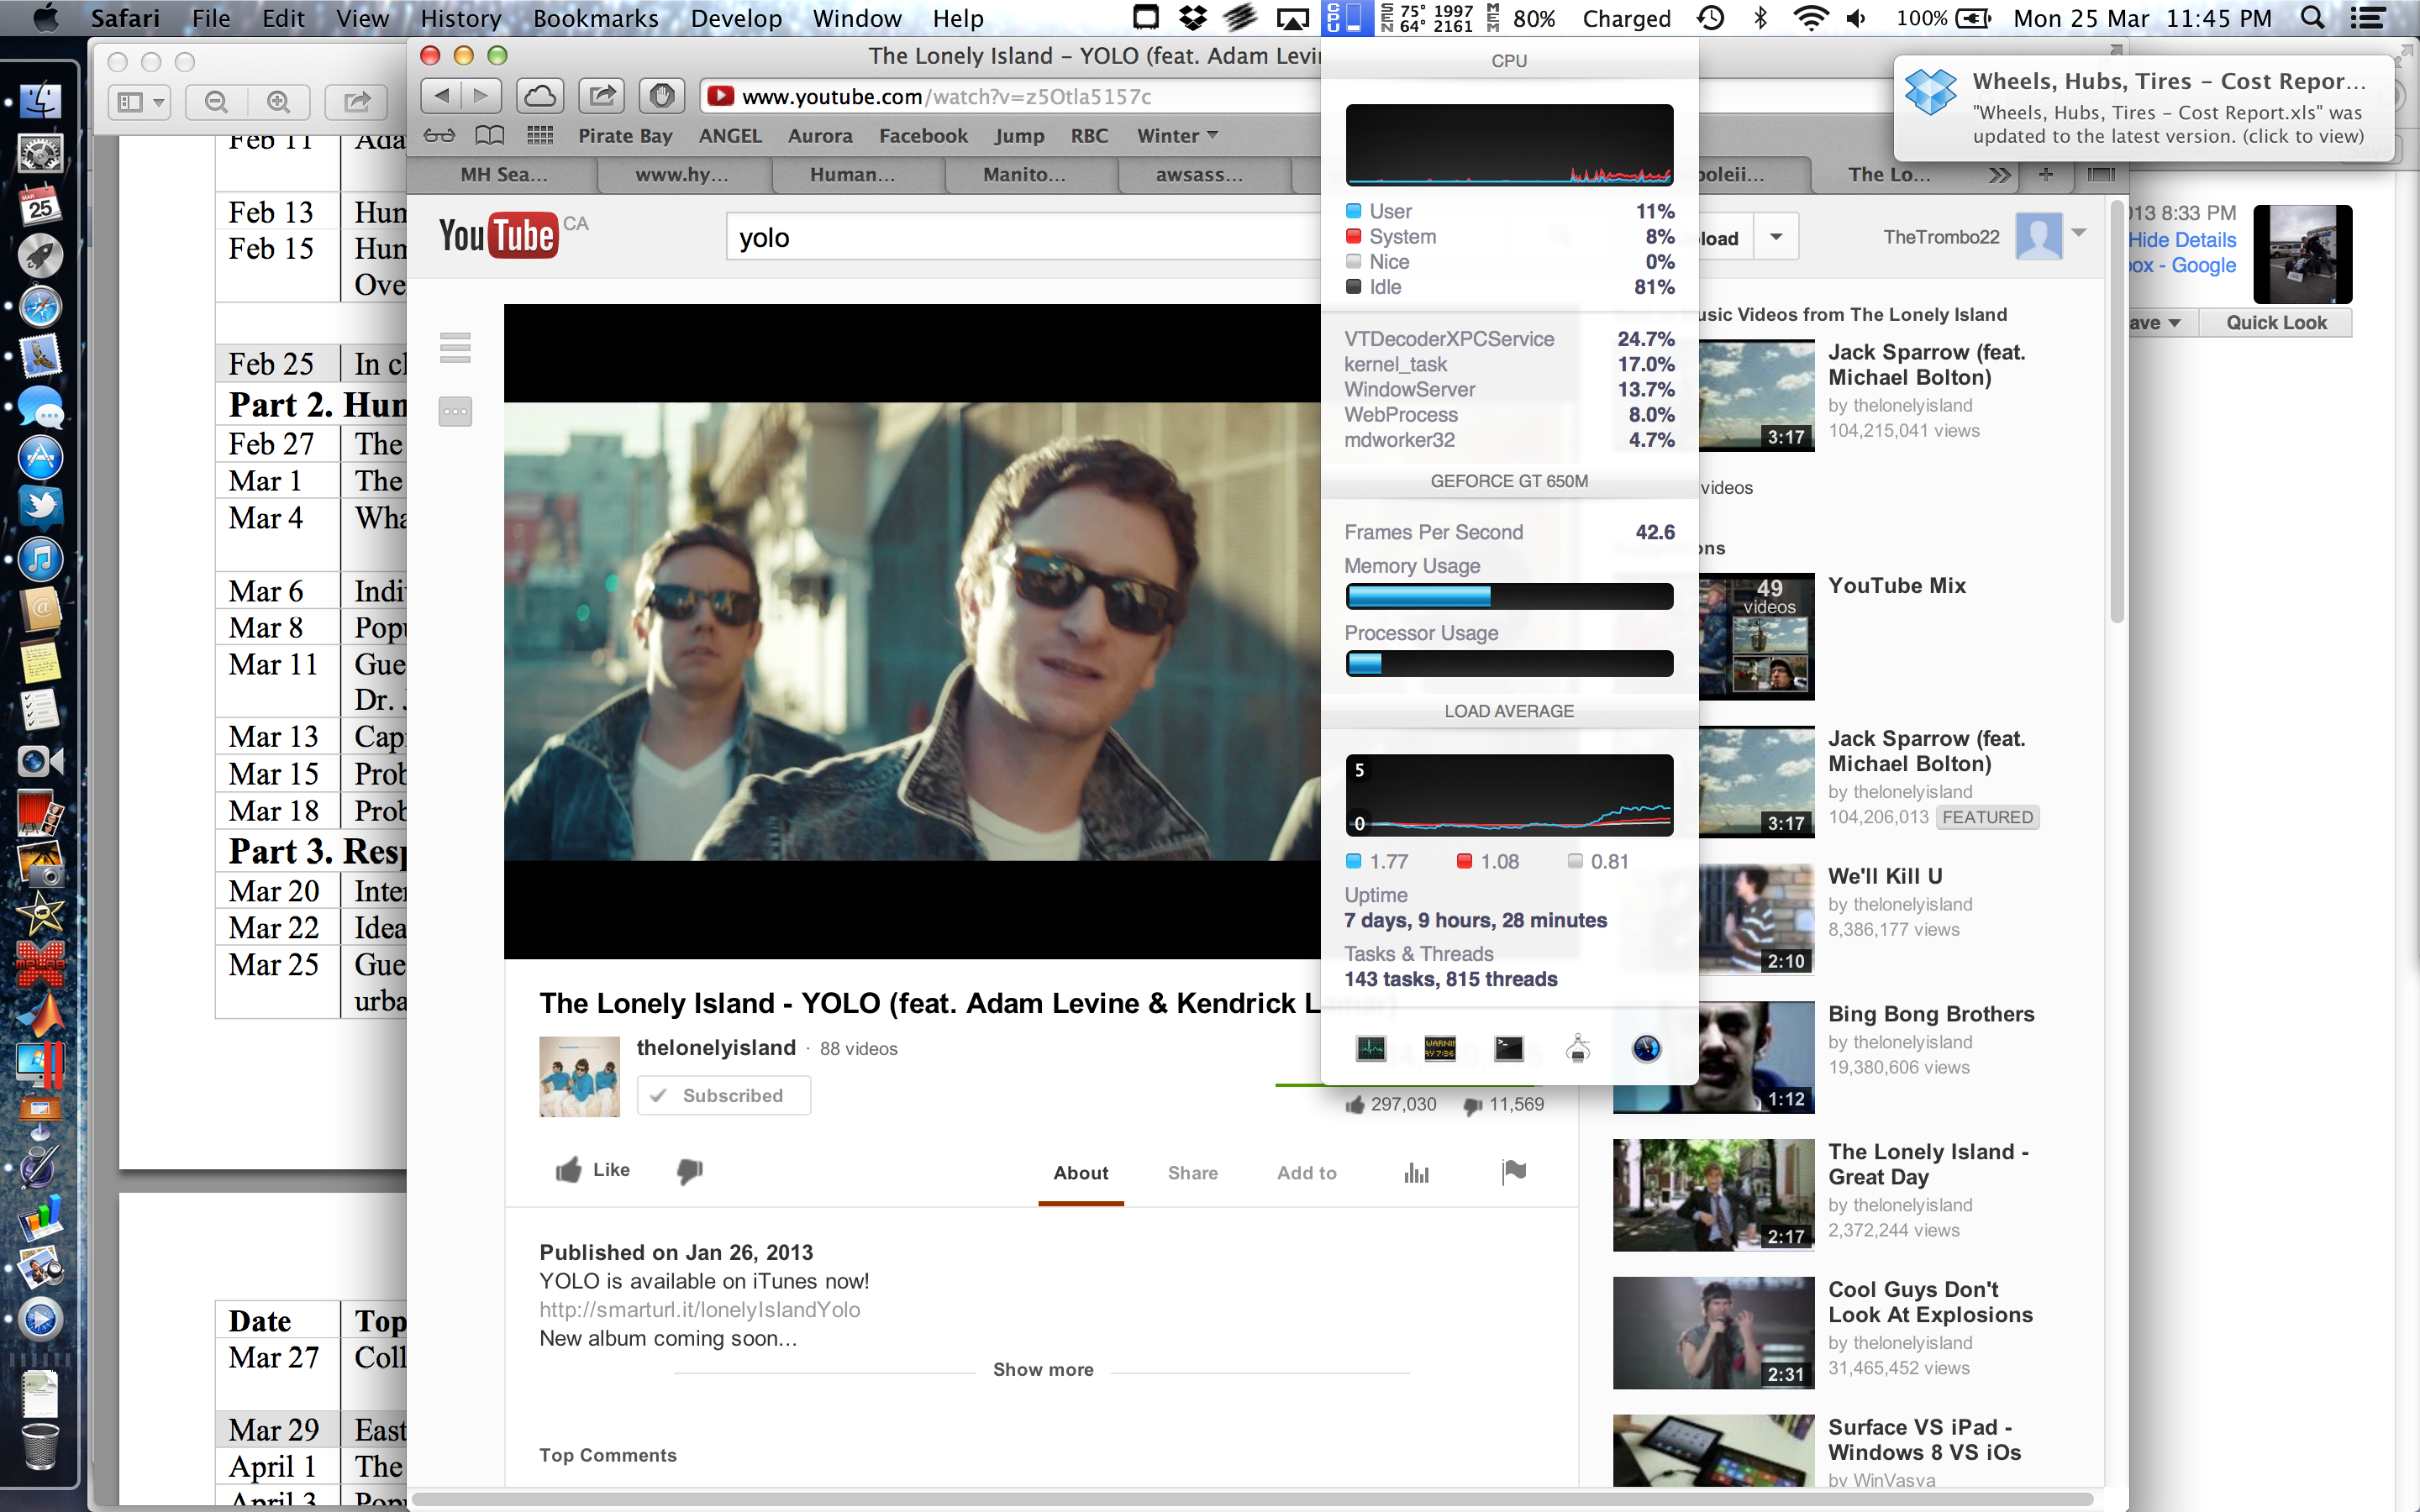The width and height of the screenshot is (2420, 1512).
Task: Open MATLAB from the Dock
Action: (x=41, y=1014)
